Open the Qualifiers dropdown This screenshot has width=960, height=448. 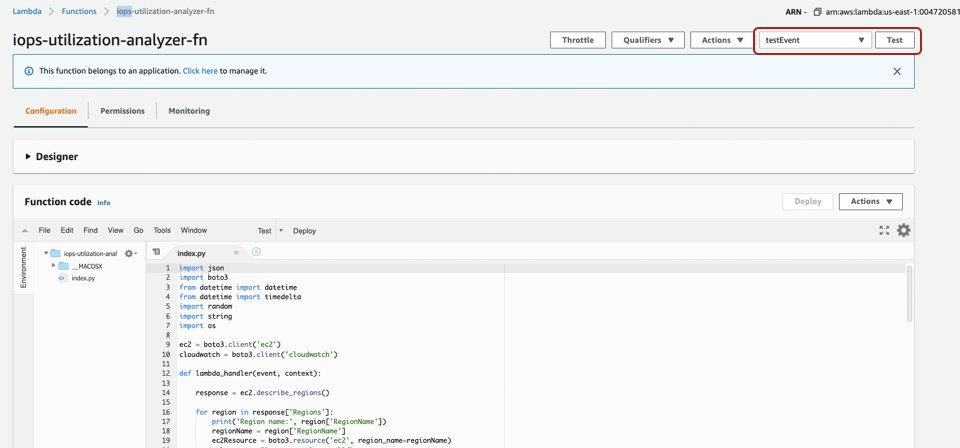click(x=648, y=40)
